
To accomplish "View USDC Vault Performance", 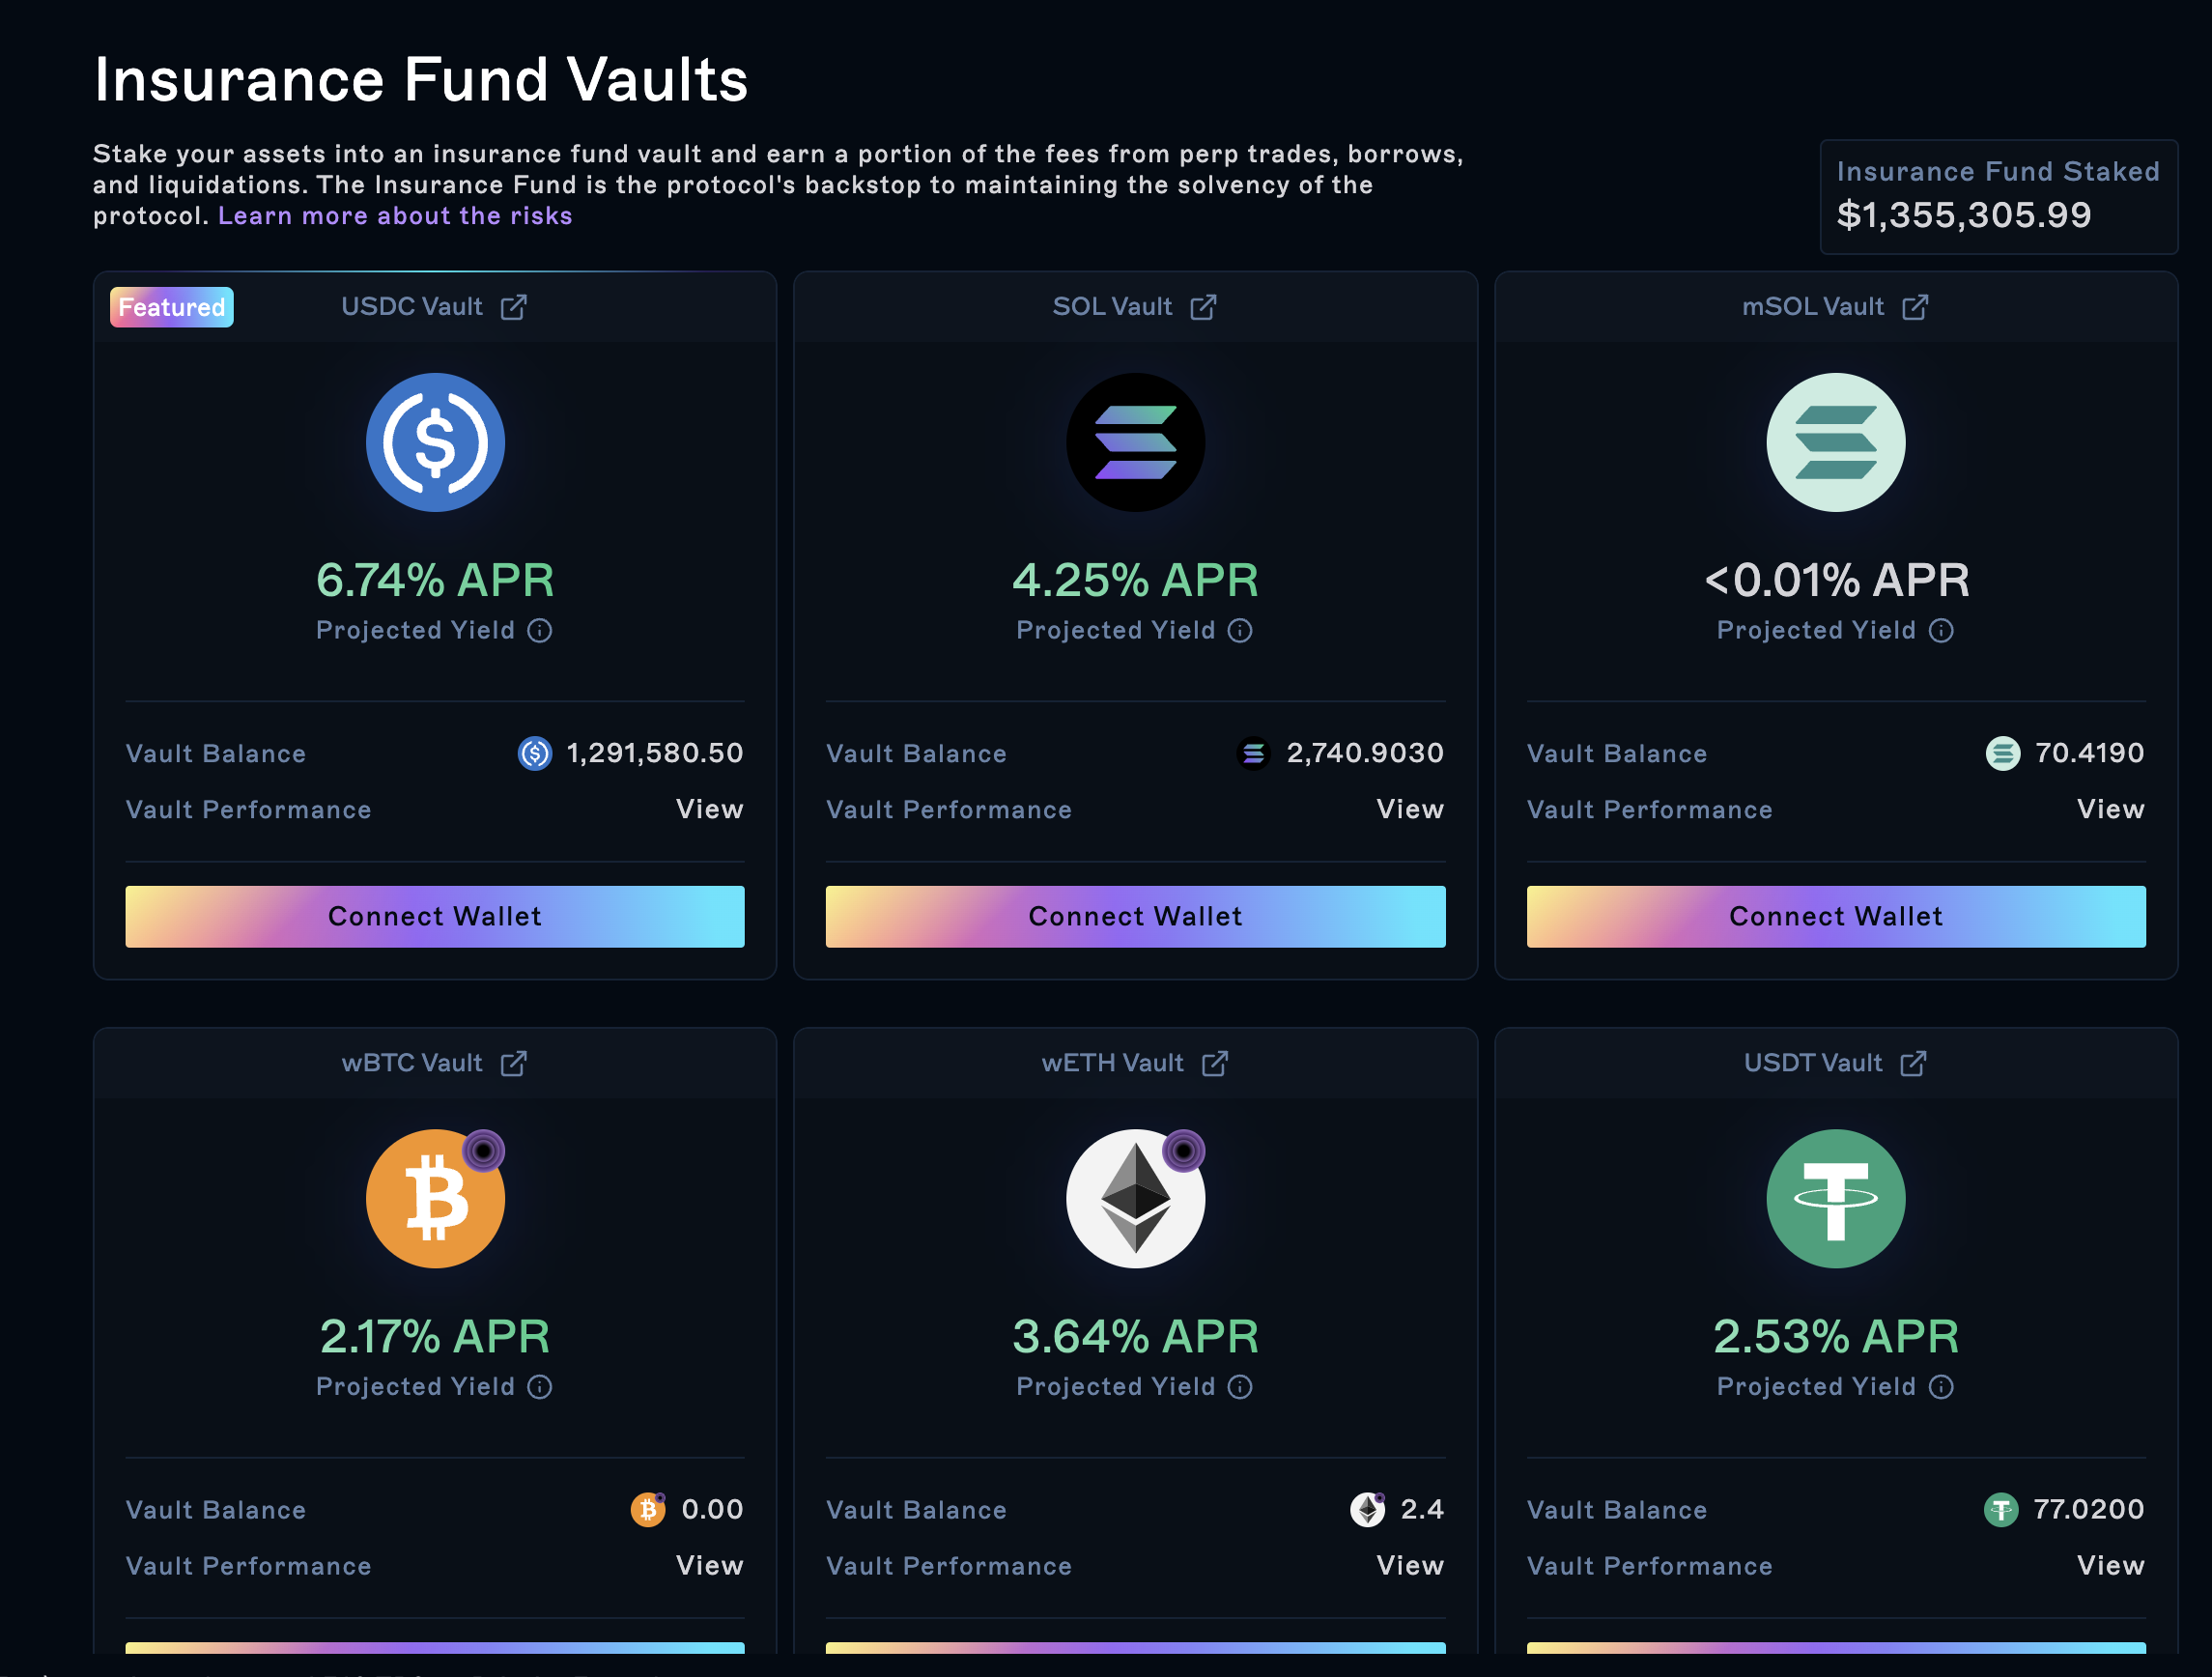I will [x=709, y=809].
